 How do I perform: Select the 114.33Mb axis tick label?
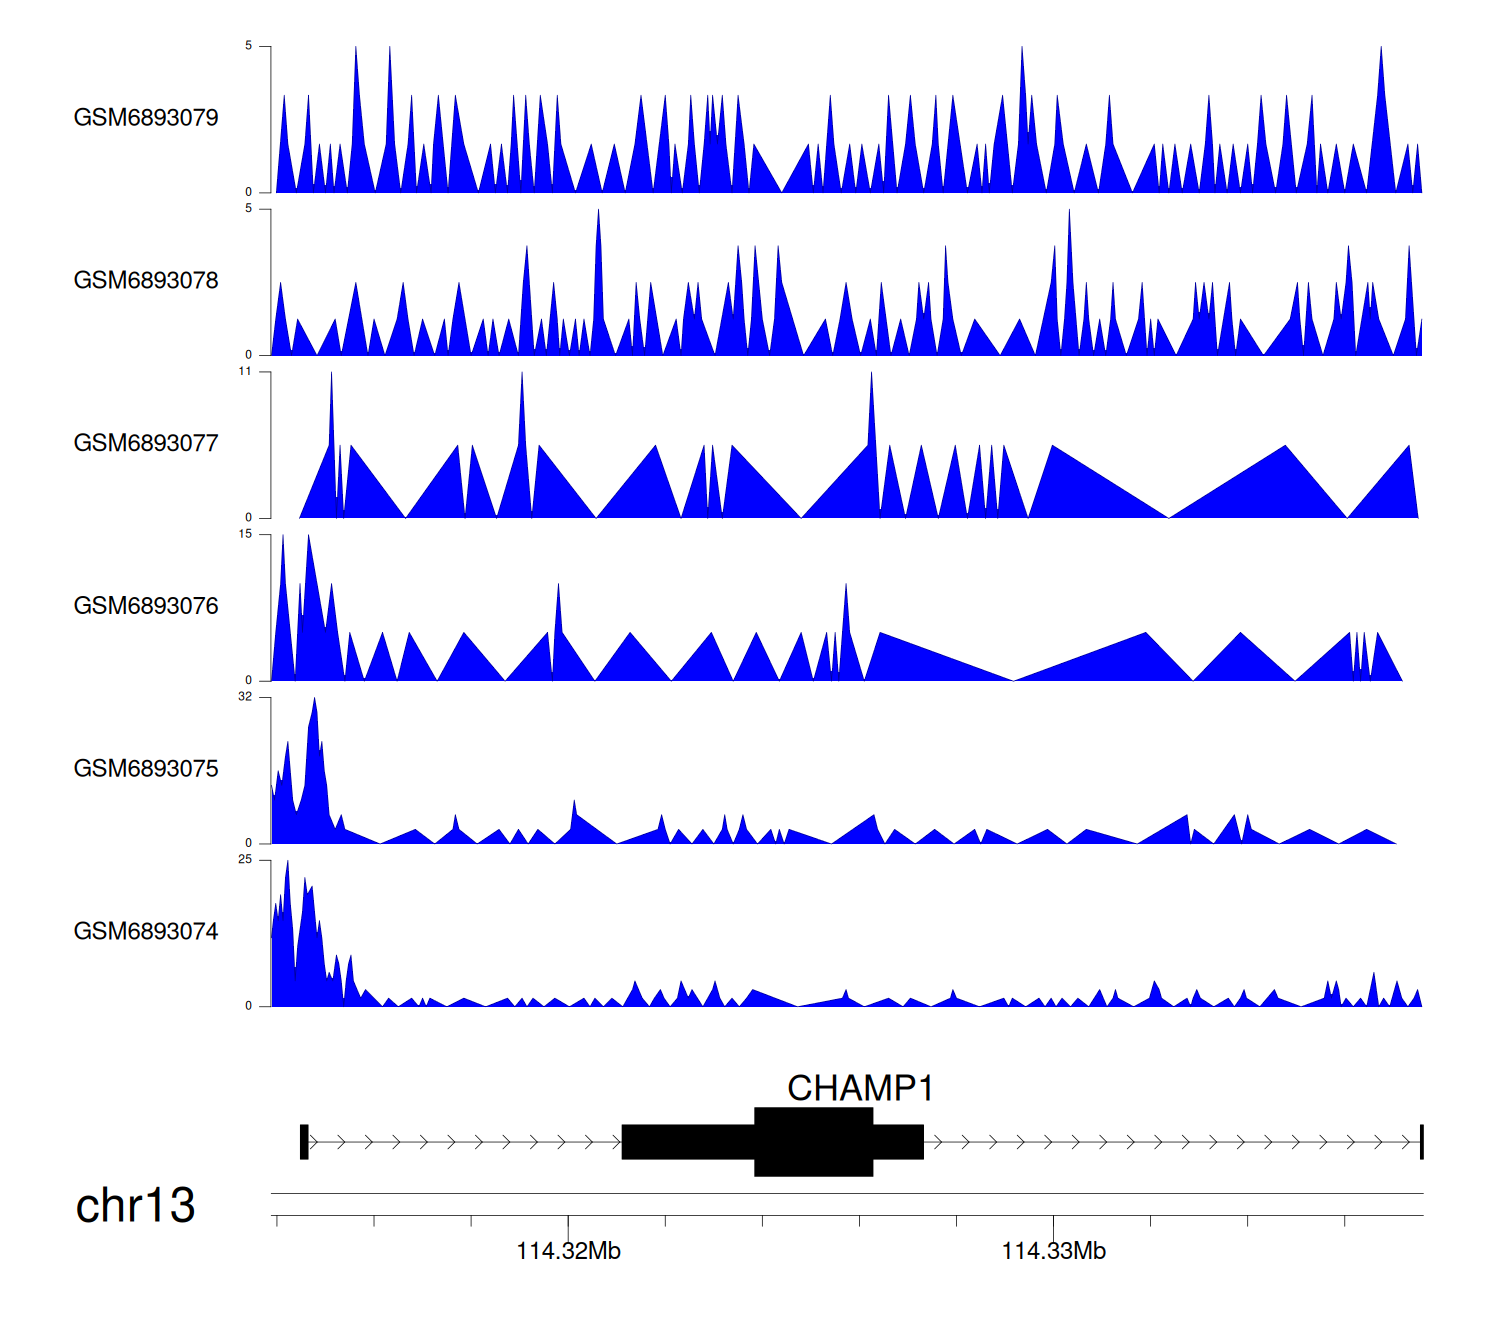point(1053,1251)
